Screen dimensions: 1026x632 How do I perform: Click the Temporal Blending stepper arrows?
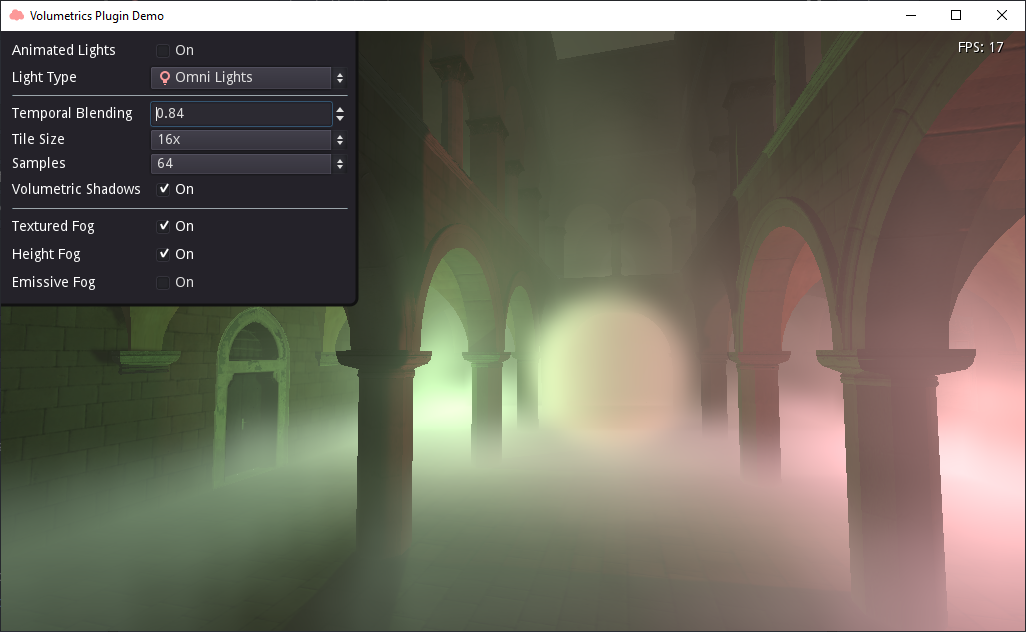[340, 114]
